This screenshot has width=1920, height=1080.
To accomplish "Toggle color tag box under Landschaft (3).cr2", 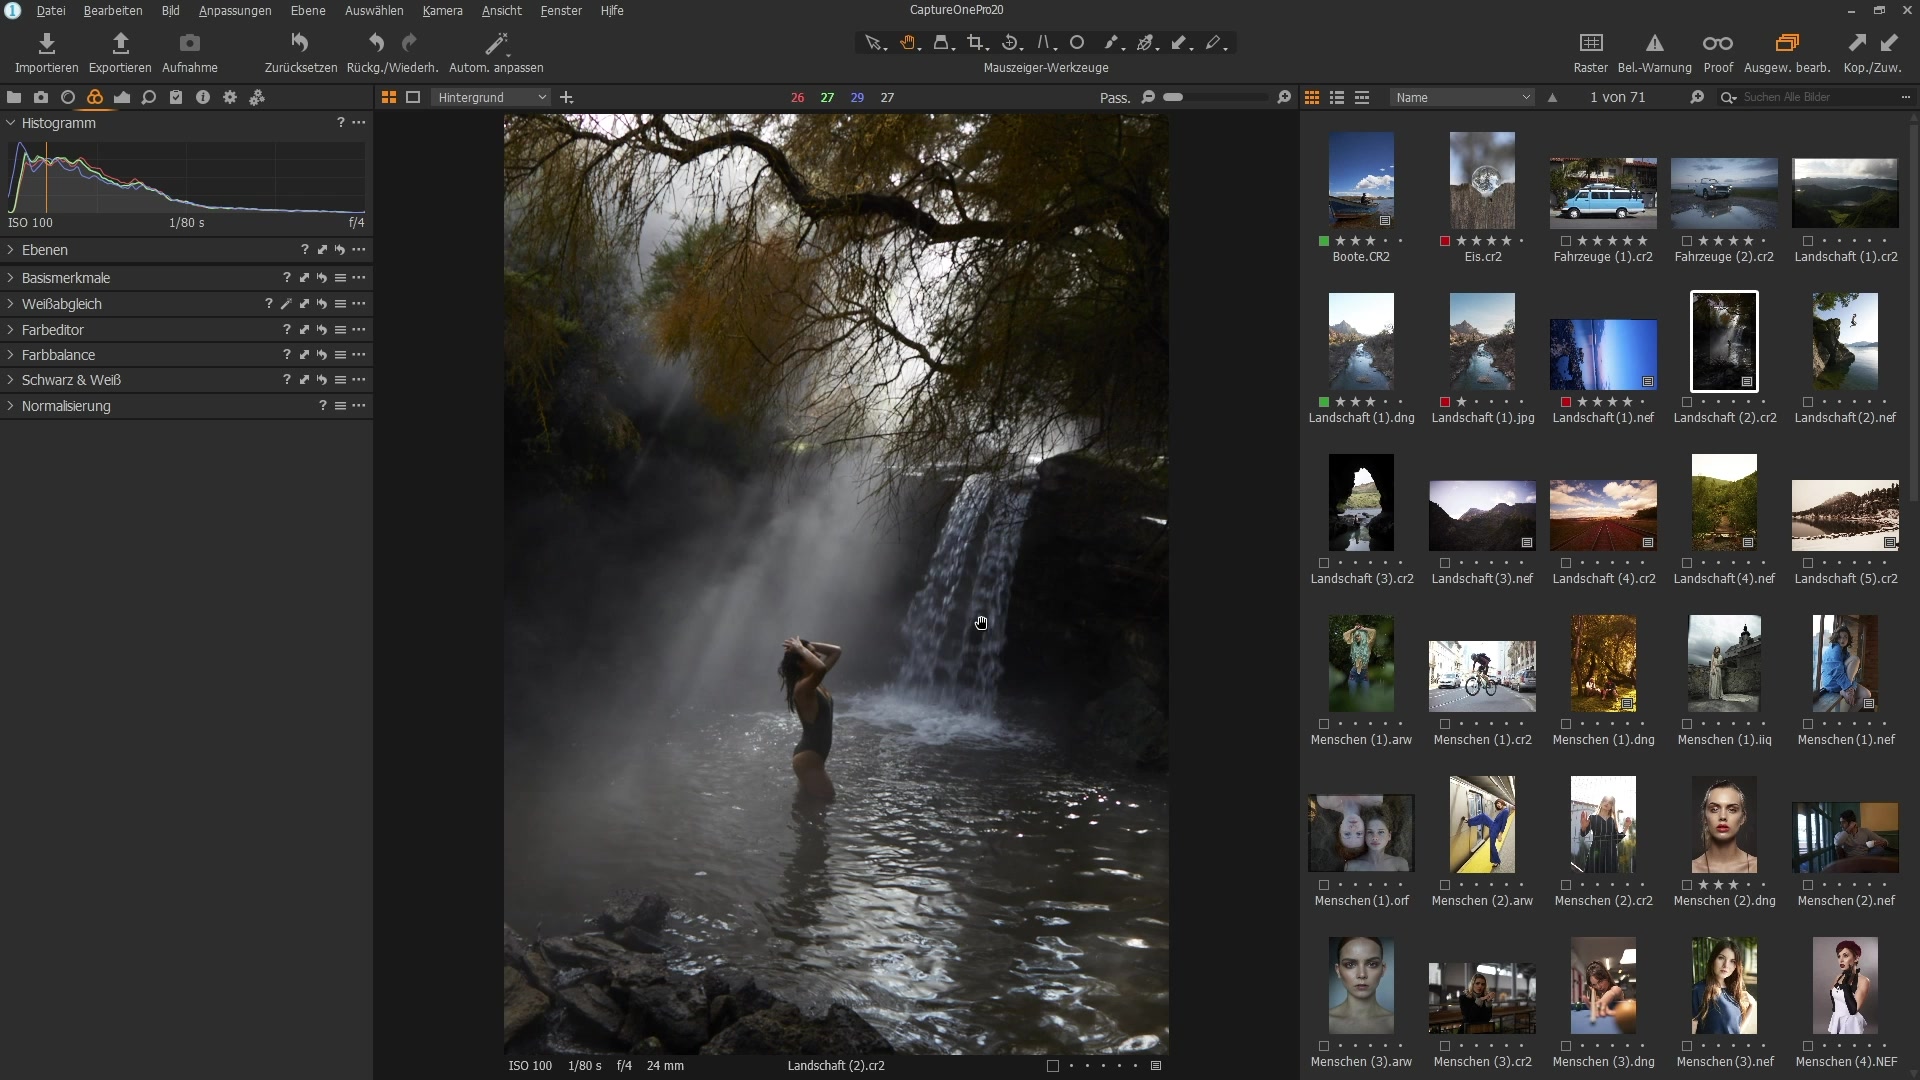I will click(x=1324, y=563).
